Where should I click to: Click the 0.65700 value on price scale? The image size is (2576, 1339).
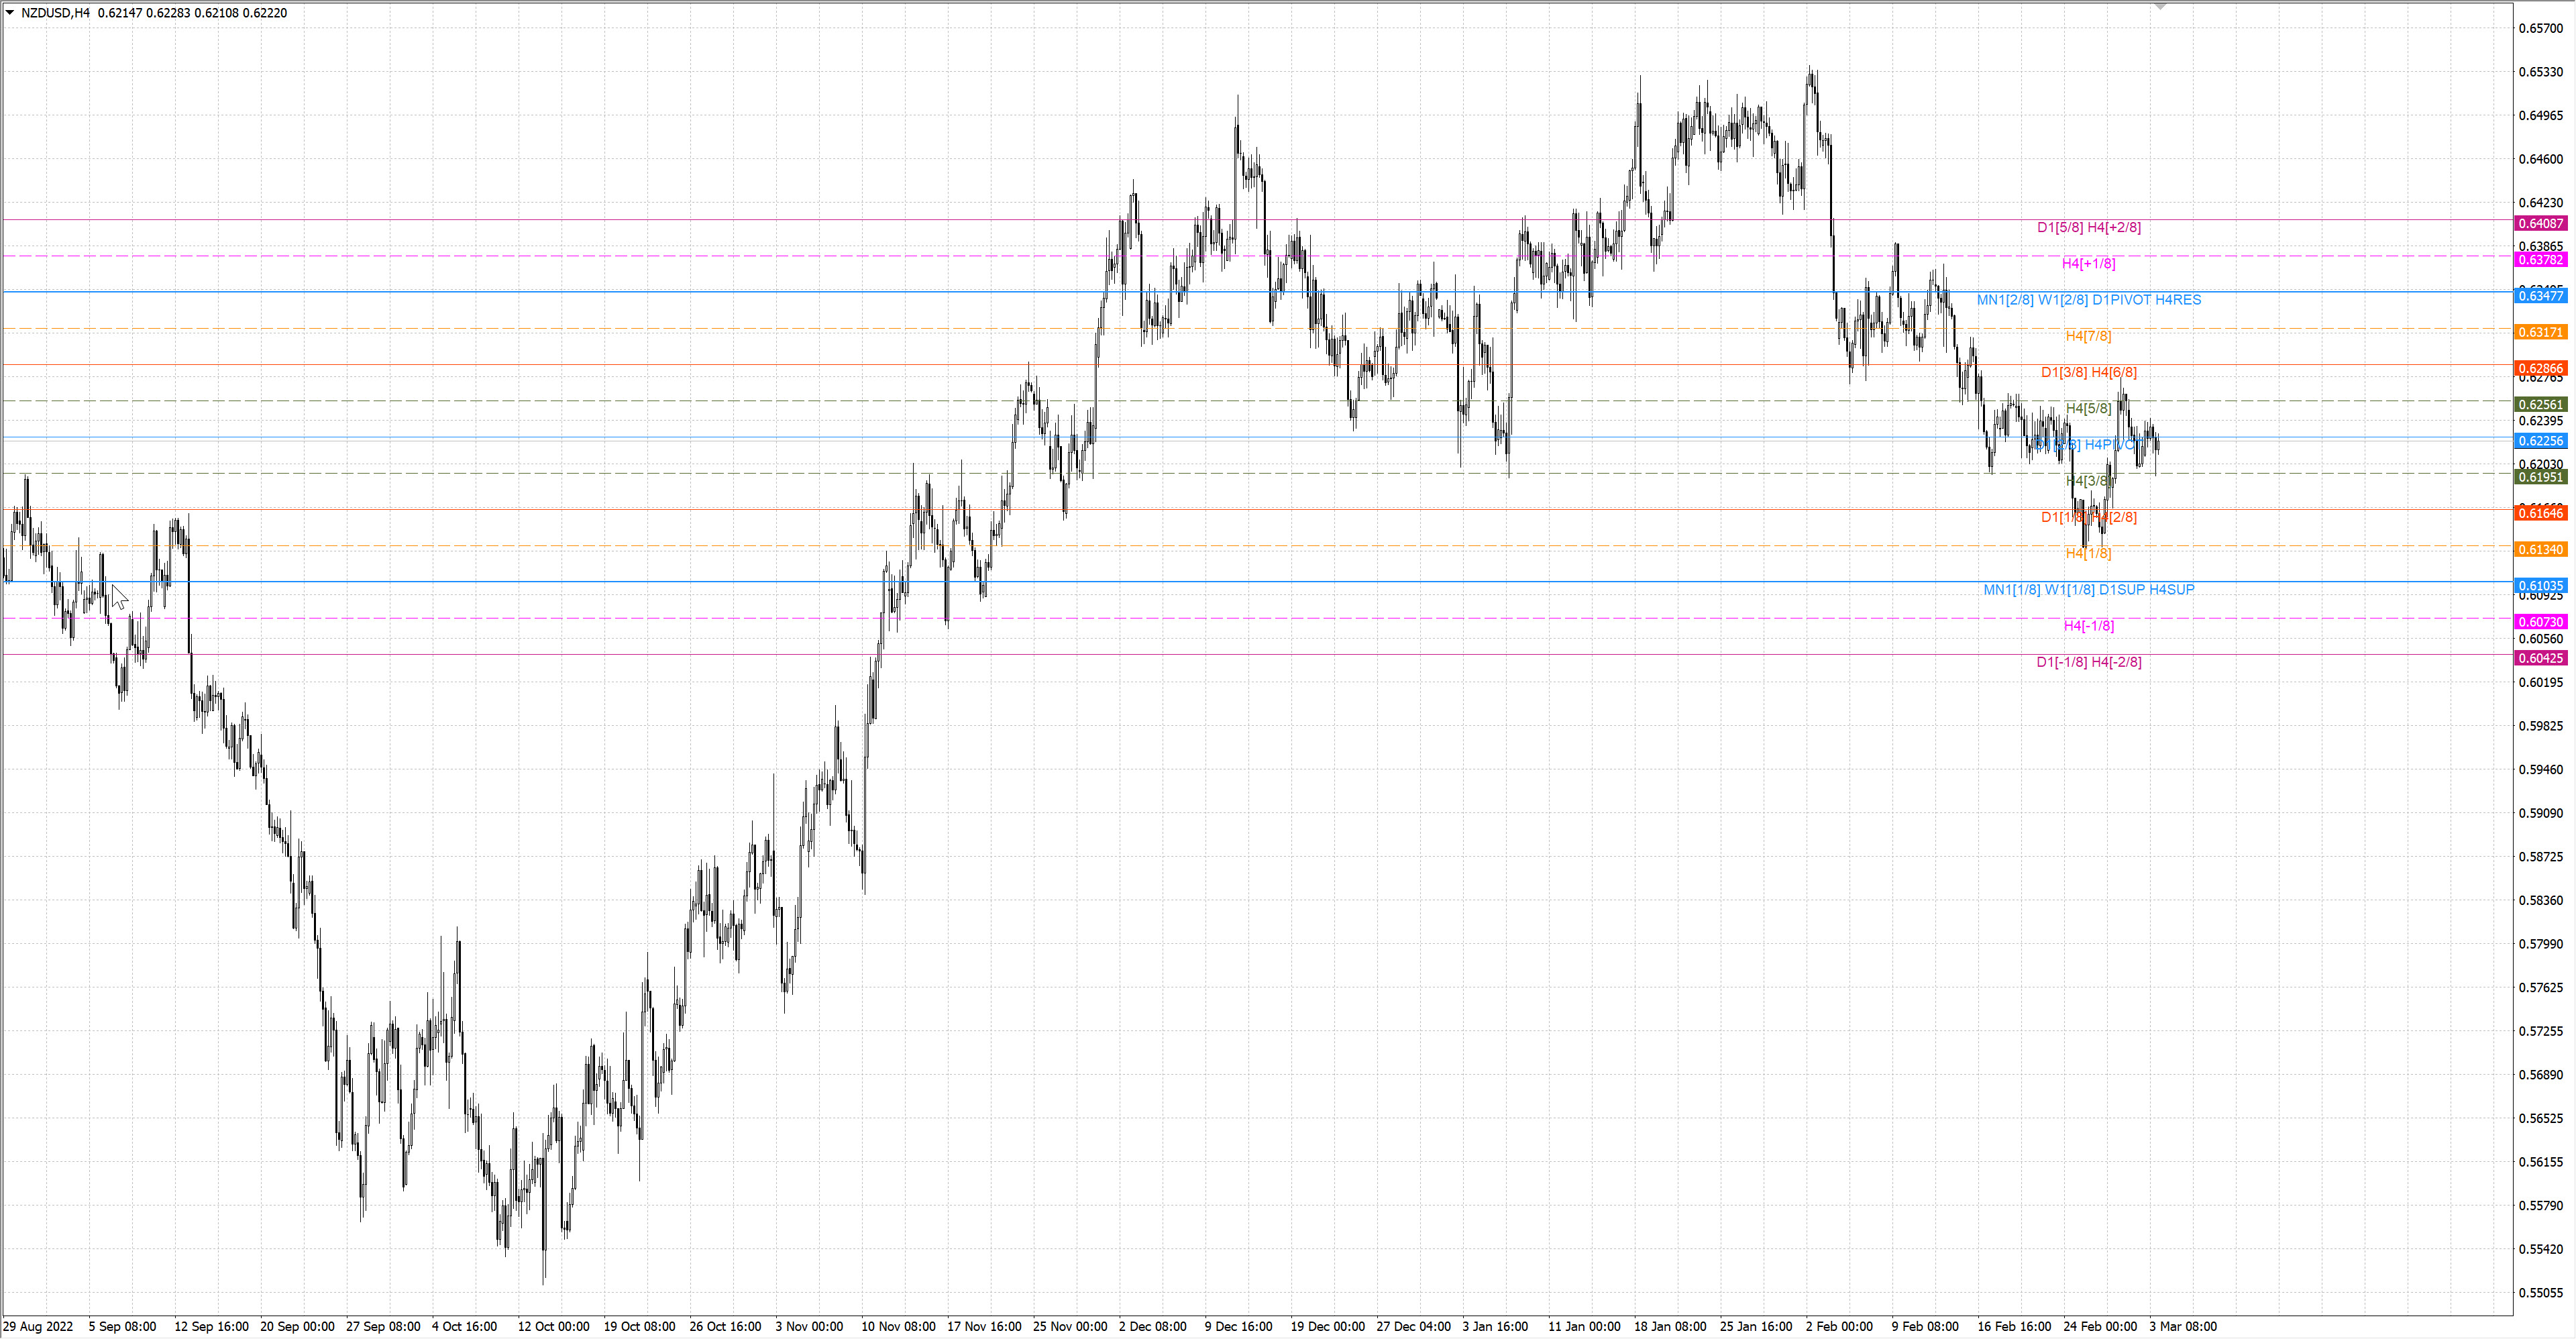2540,28
